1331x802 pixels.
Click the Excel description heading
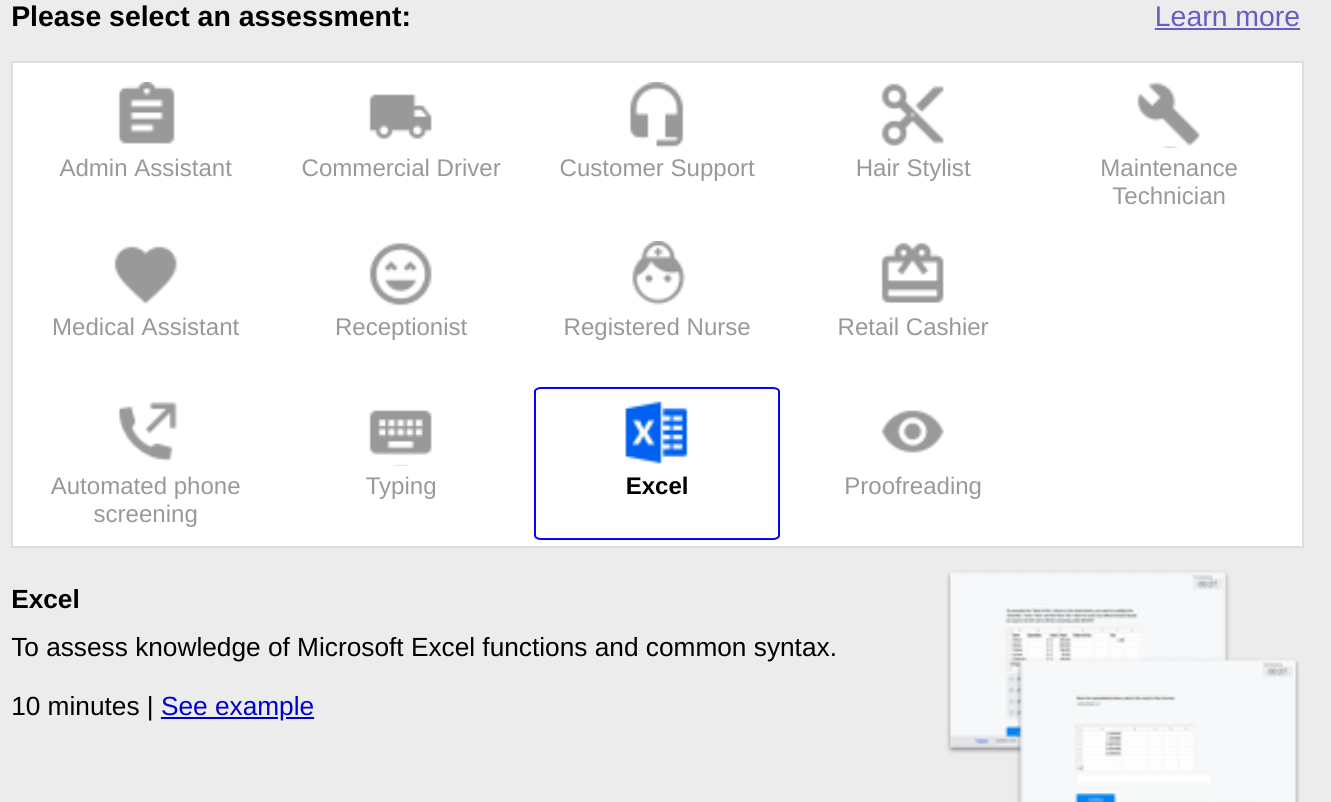[x=45, y=598]
